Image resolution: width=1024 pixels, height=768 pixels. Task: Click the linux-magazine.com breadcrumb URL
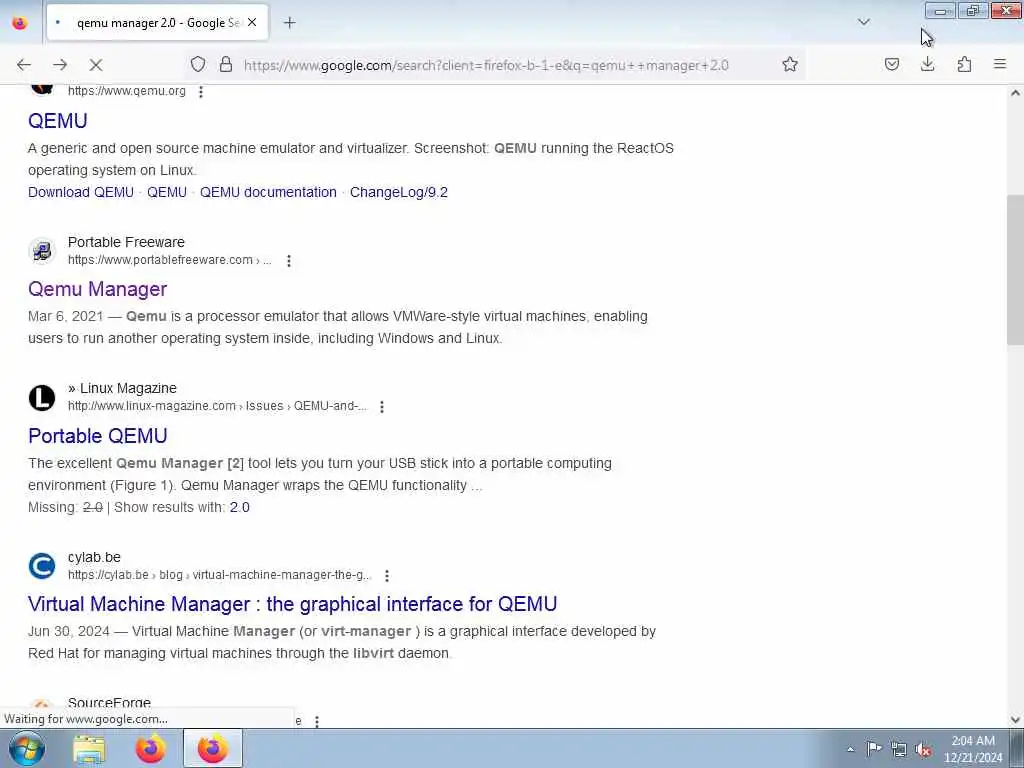click(x=217, y=406)
